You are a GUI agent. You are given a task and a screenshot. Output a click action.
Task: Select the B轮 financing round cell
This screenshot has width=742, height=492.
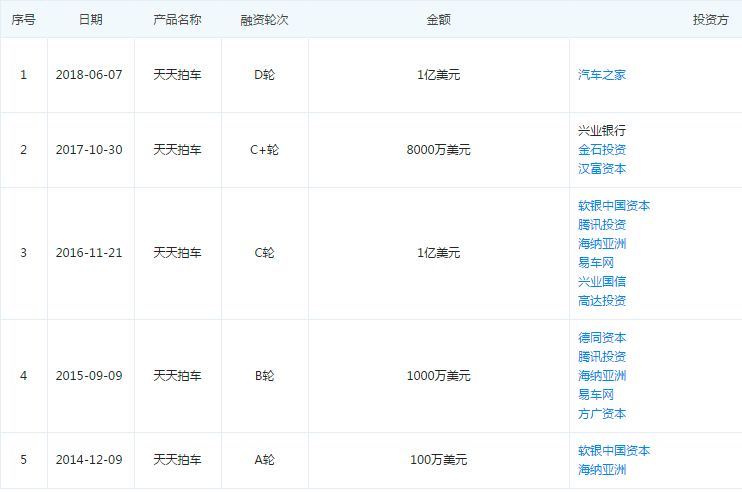[x=264, y=376]
